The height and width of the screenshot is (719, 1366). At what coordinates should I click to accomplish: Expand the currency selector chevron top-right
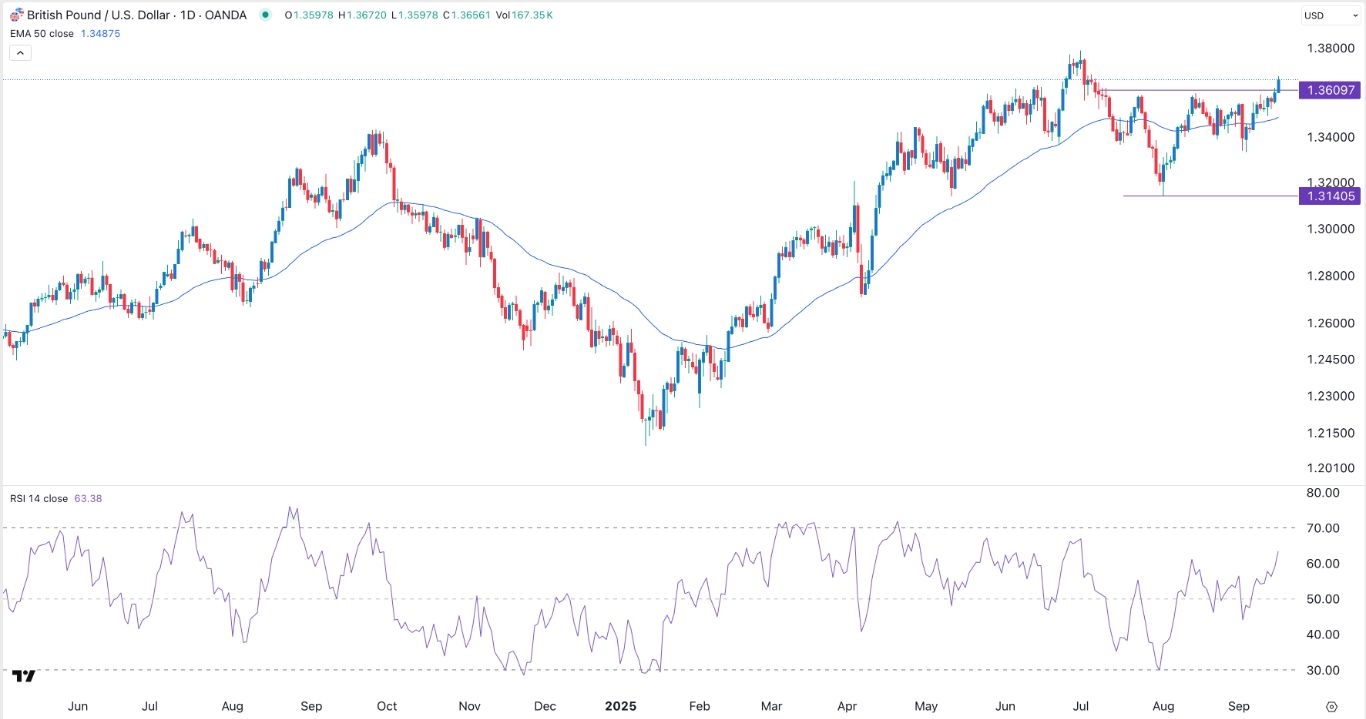pyautogui.click(x=1354, y=15)
